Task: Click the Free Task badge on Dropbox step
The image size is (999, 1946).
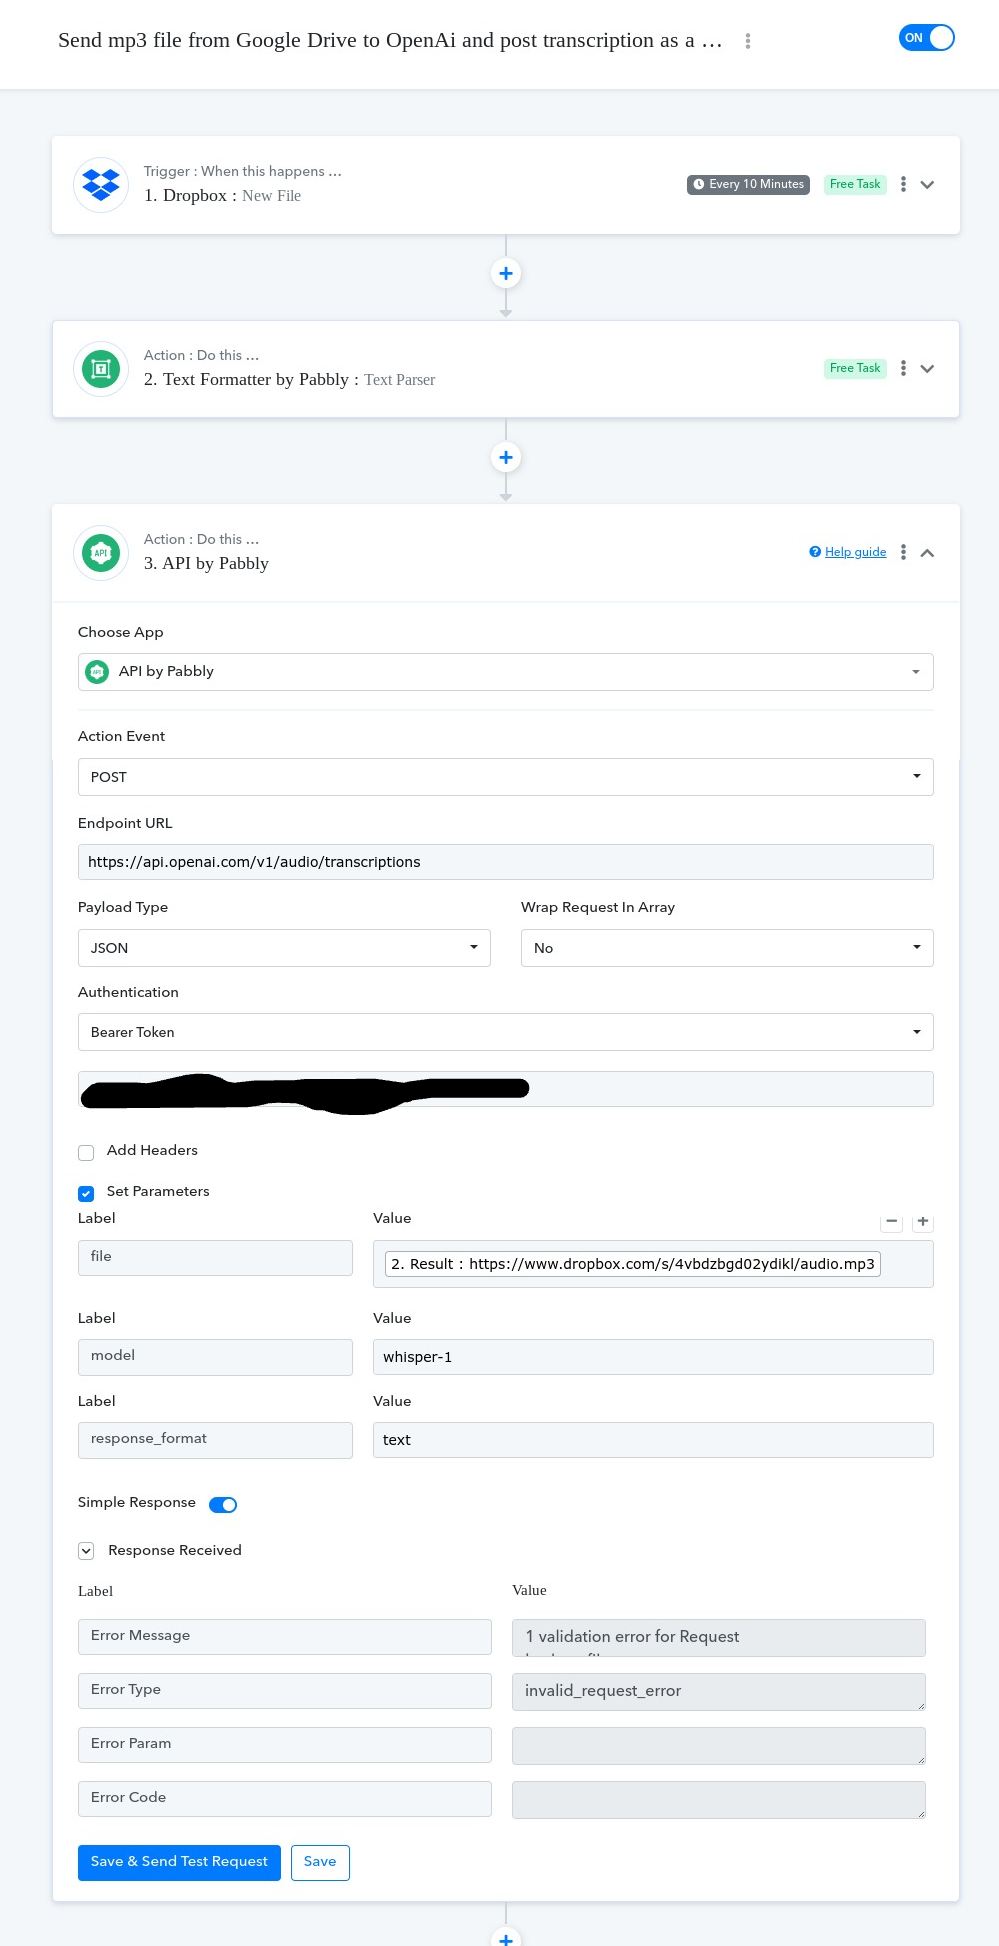Action: [855, 184]
